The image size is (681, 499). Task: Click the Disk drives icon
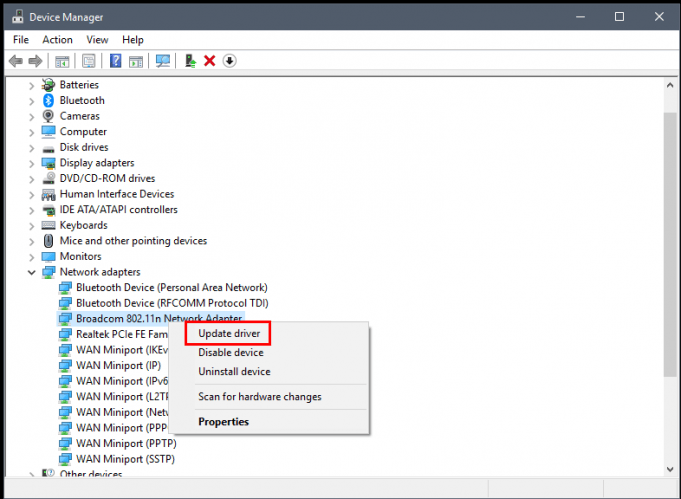pos(48,149)
